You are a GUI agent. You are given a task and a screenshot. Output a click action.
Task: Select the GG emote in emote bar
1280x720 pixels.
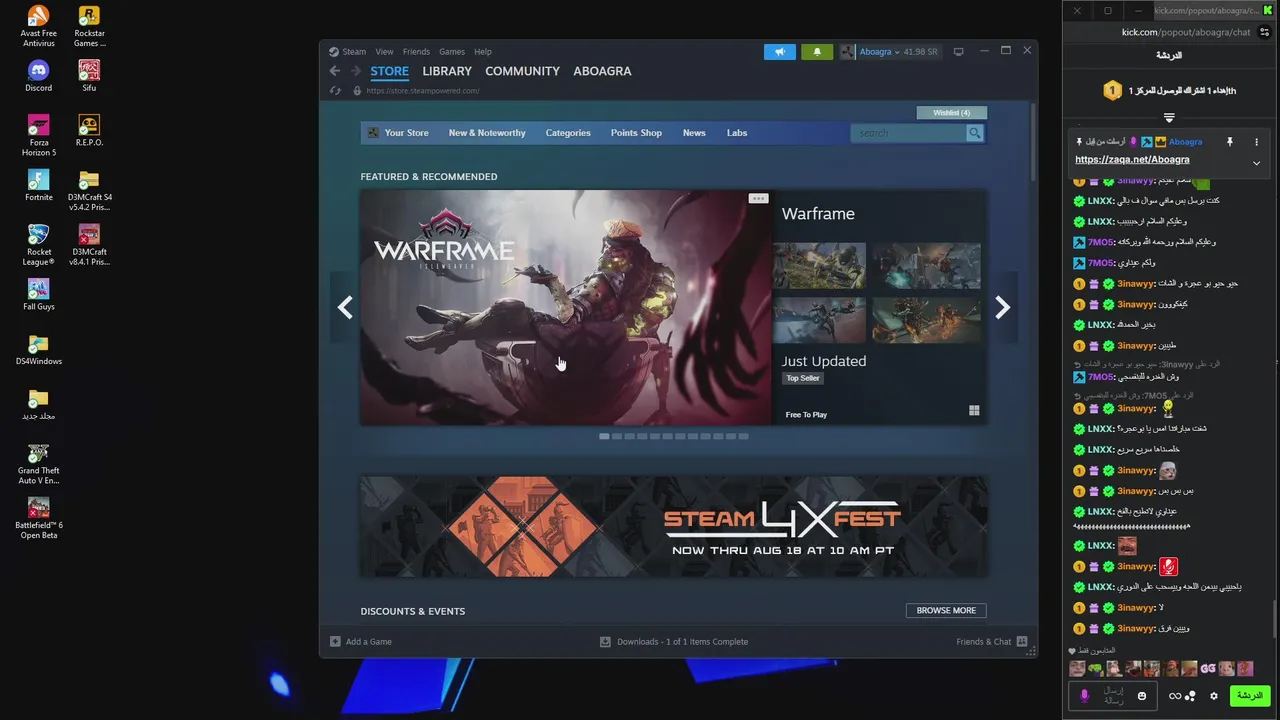[1208, 669]
